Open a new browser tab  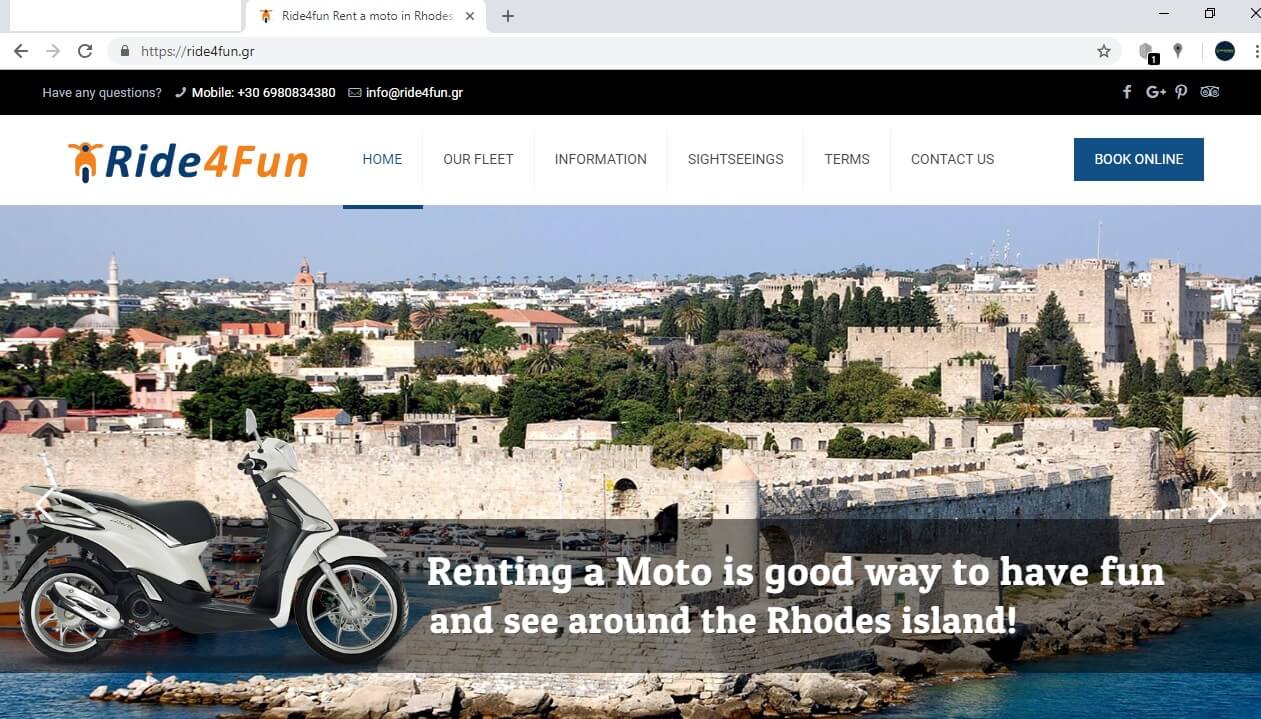point(508,16)
